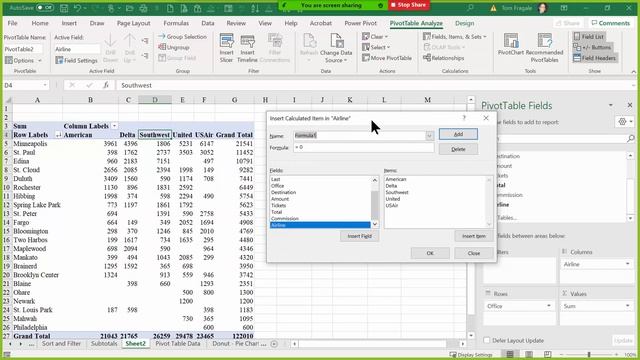Image resolution: width=640 pixels, height=360 pixels.
Task: Adjust the zoom slider
Action: tap(589, 354)
